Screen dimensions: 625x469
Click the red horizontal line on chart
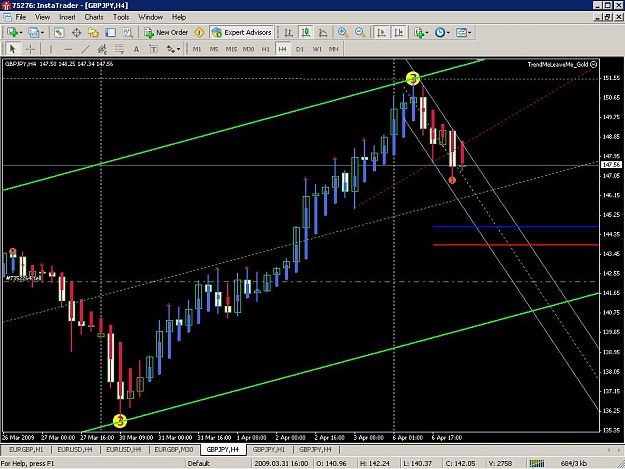[x=516, y=245]
